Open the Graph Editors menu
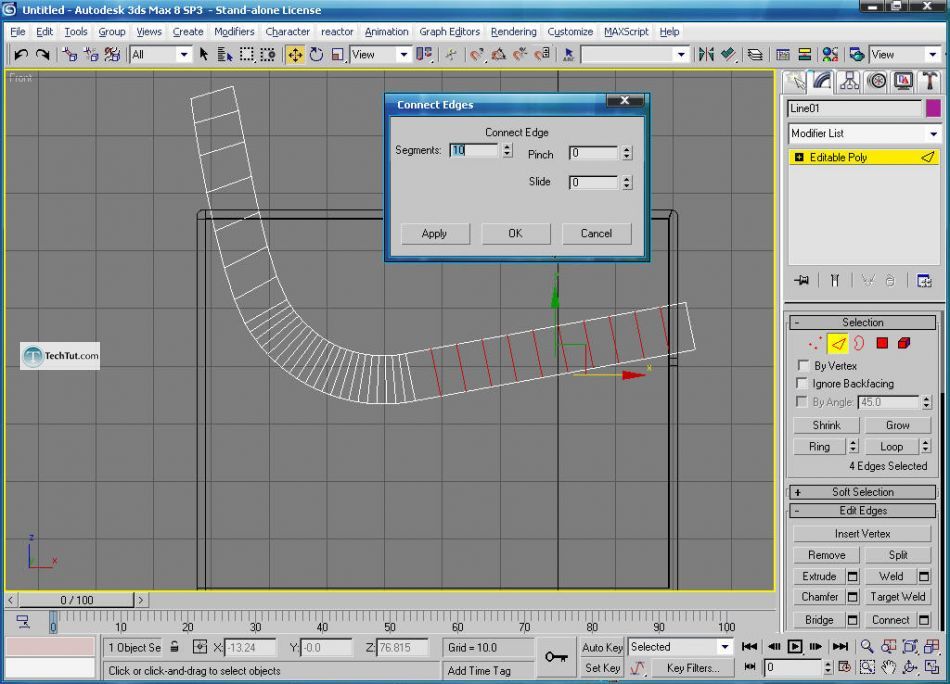 pos(449,32)
